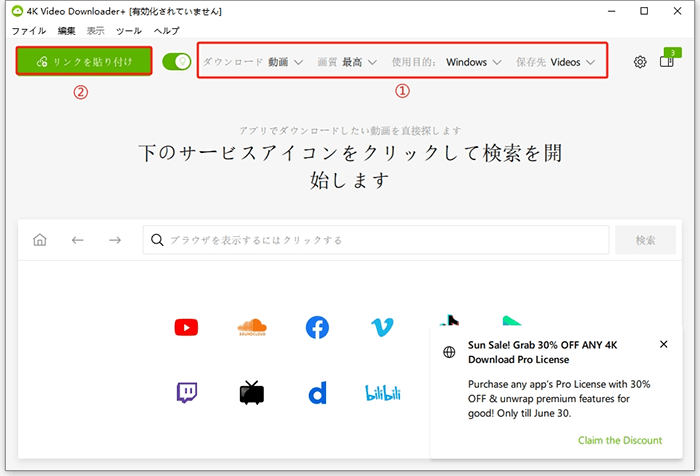
Task: Open the SoundCloud service icon
Action: (x=252, y=327)
